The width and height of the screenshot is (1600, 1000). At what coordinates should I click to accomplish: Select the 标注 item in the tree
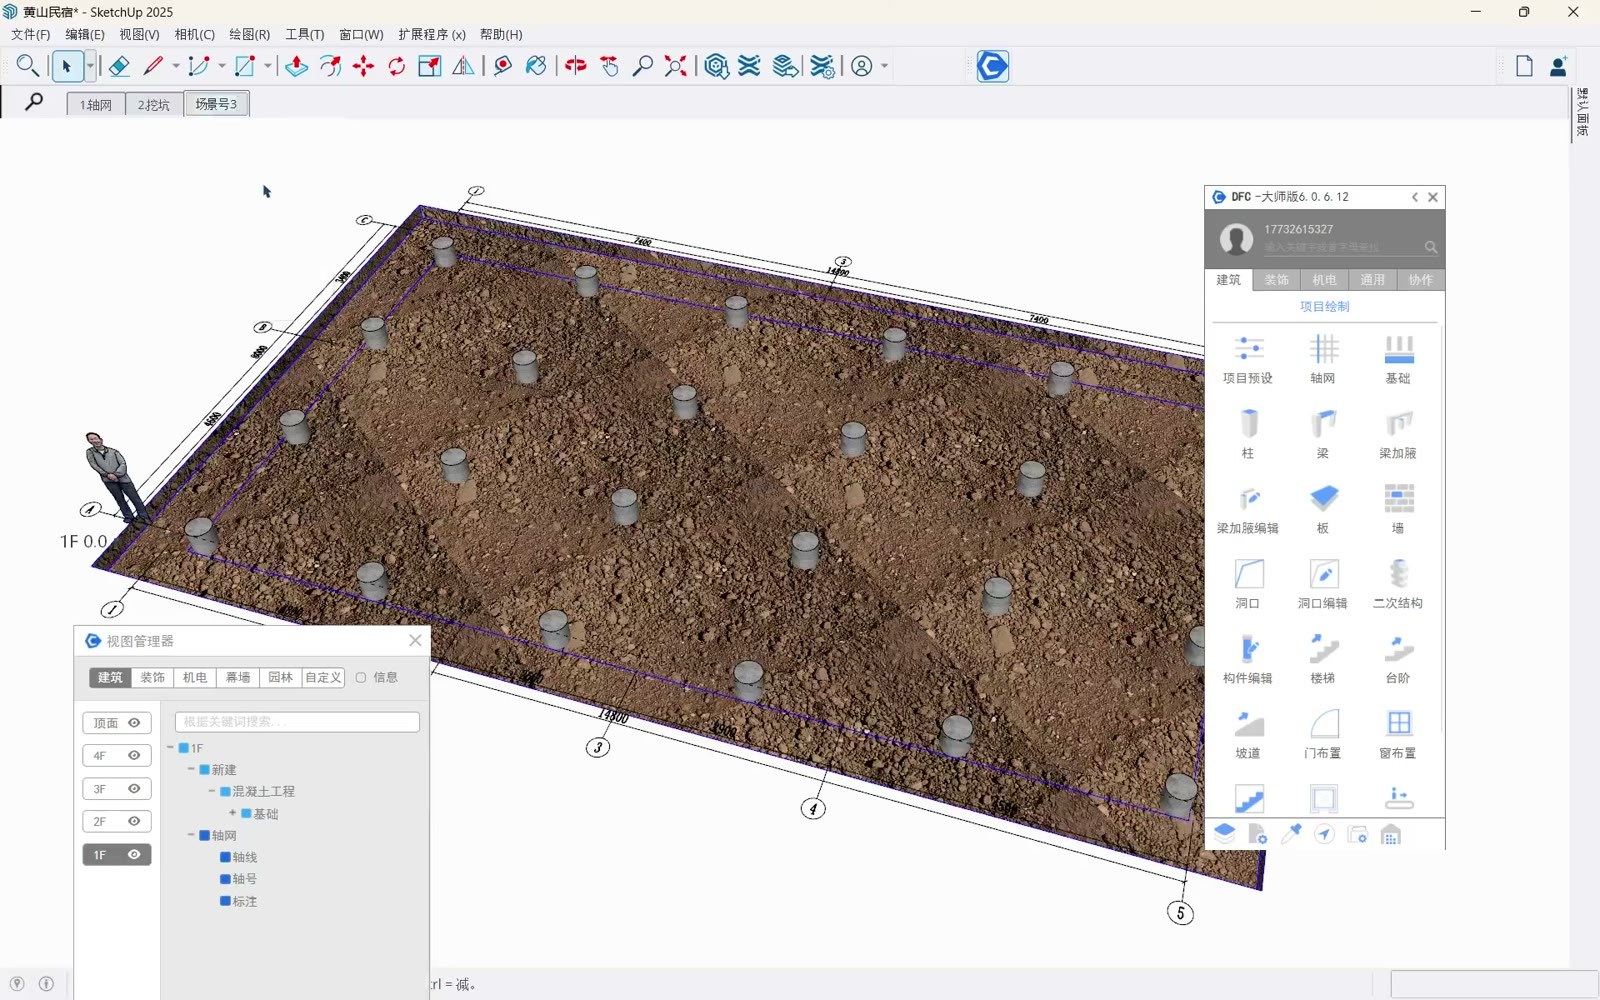pyautogui.click(x=245, y=901)
